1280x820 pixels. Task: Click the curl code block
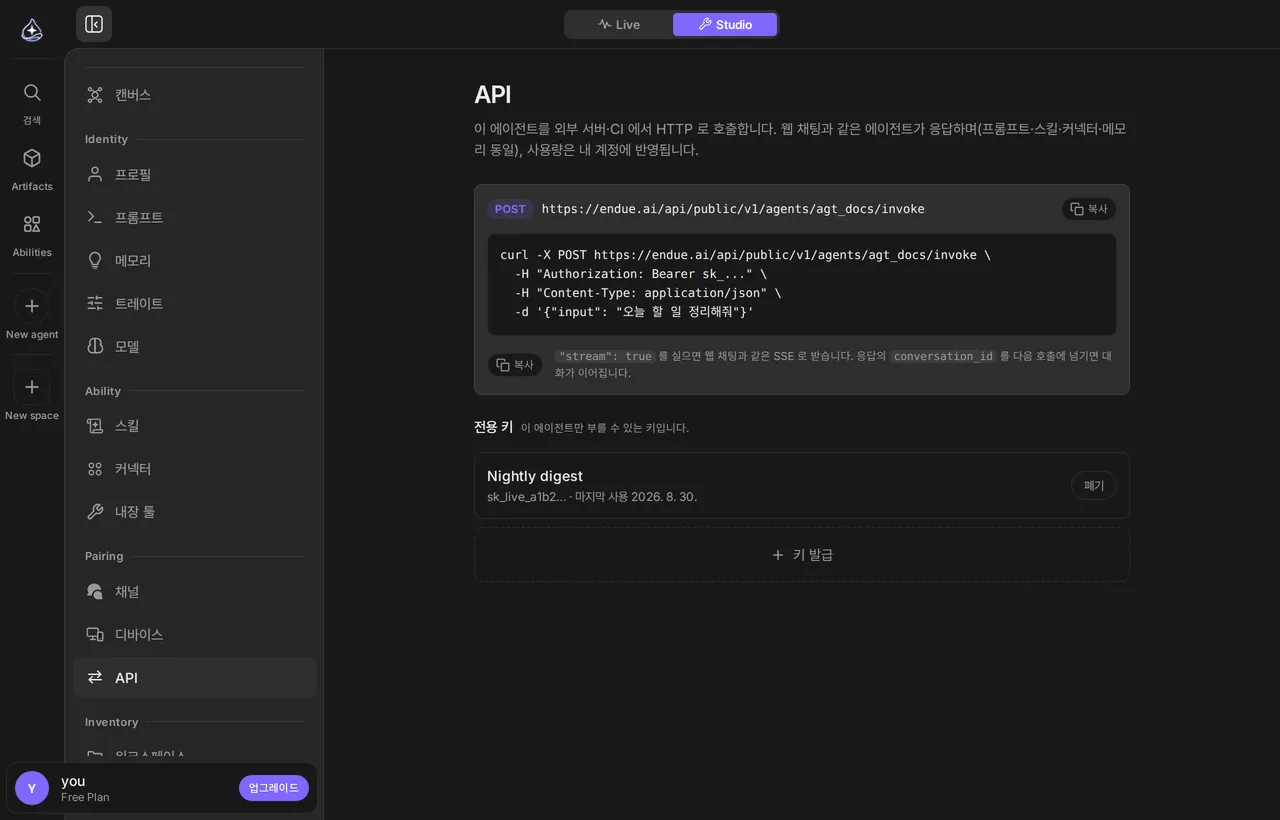802,284
